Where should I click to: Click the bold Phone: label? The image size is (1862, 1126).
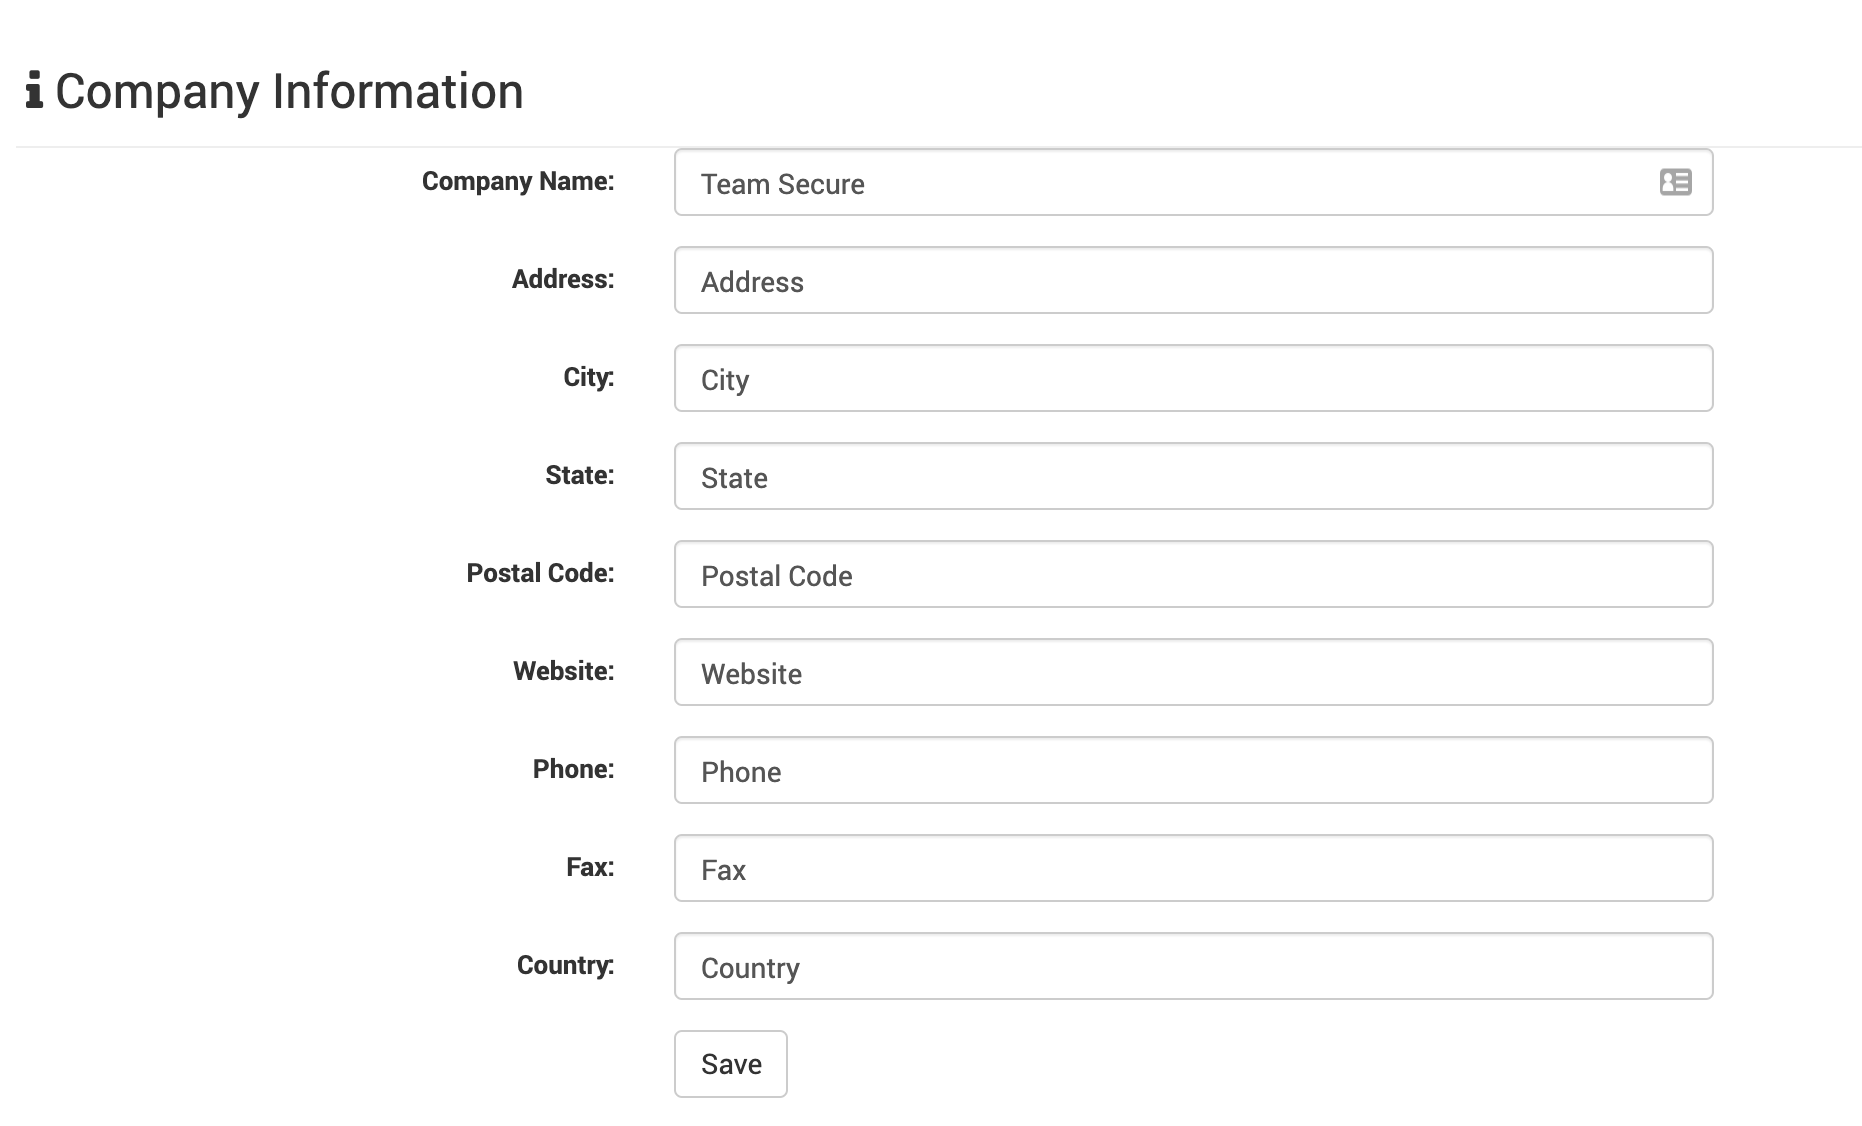(x=573, y=769)
